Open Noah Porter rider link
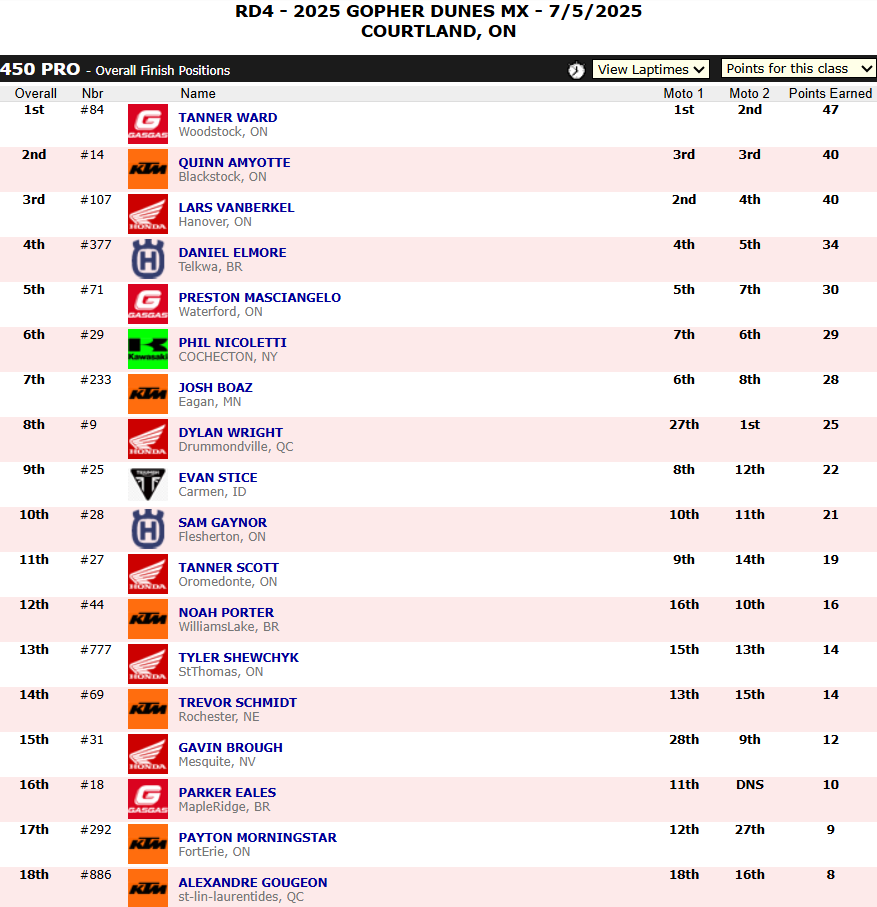This screenshot has width=877, height=907. coord(226,613)
